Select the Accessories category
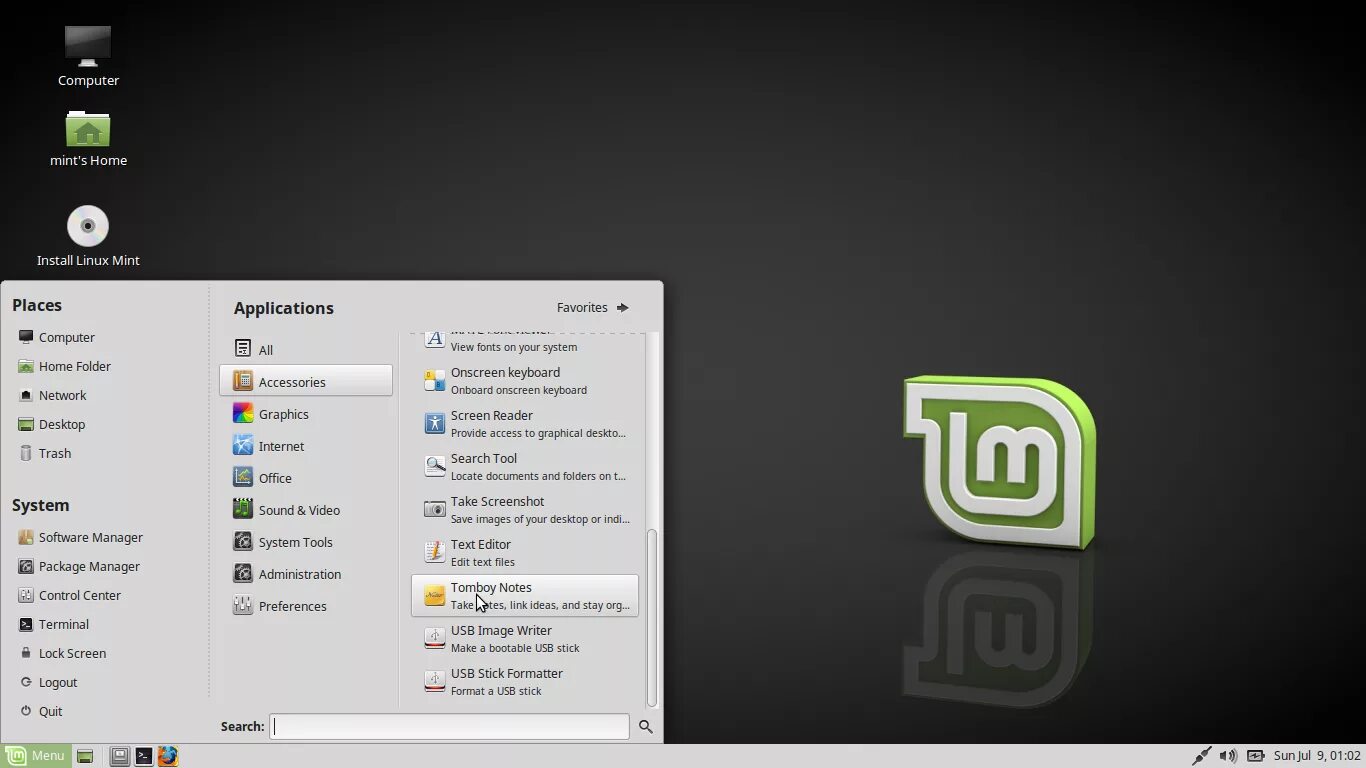This screenshot has width=1366, height=768. [x=306, y=381]
